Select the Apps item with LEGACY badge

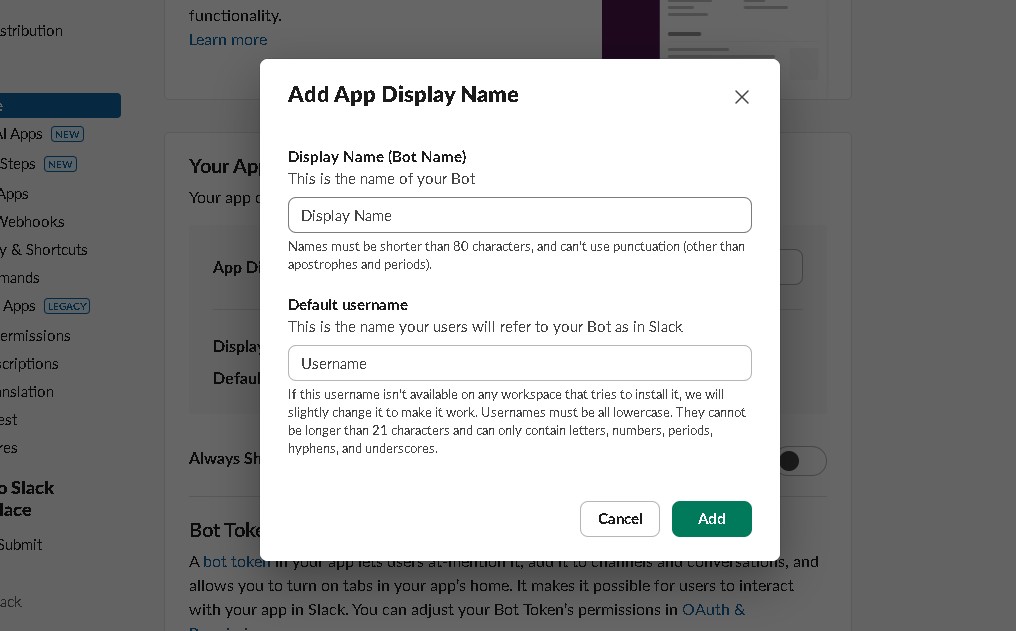(x=18, y=306)
